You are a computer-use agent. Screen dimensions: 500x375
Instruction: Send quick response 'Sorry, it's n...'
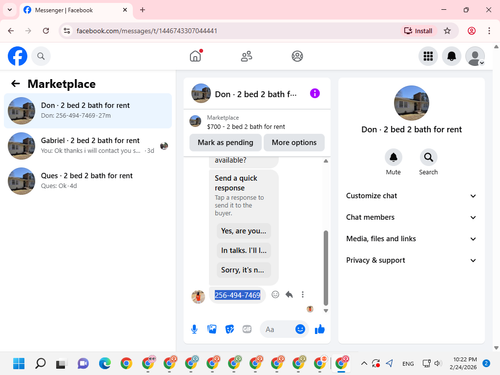pos(244,270)
